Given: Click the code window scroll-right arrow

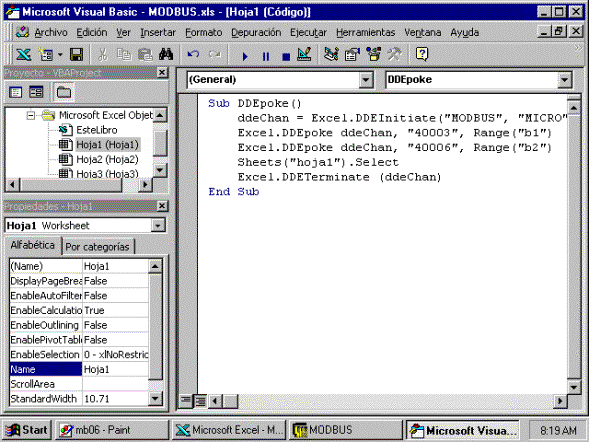Looking at the screenshot, I should coord(559,401).
